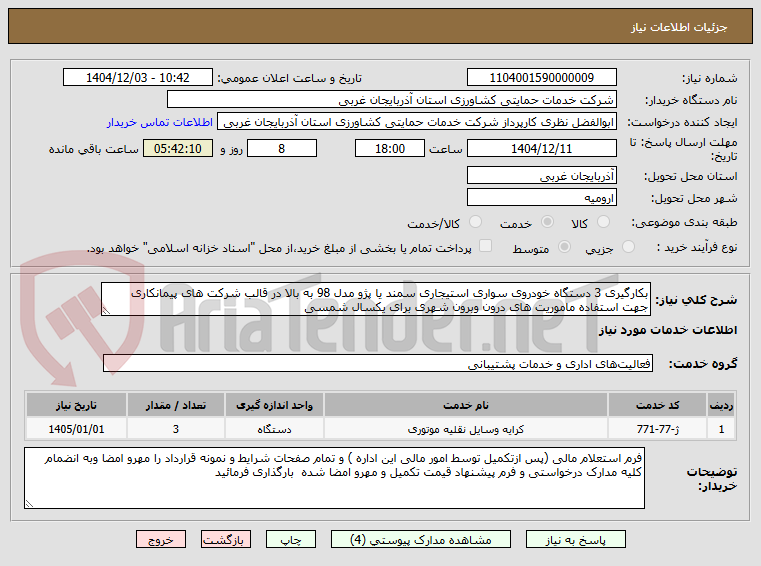Click the 'اطلاعات خدمات مورد نیاز' section heading

tap(668, 330)
